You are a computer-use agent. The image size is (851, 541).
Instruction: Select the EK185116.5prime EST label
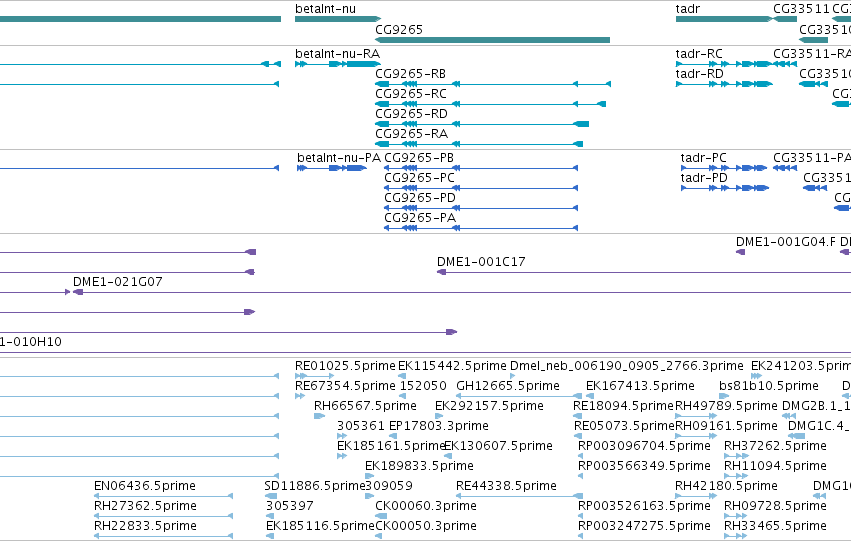[x=320, y=527]
